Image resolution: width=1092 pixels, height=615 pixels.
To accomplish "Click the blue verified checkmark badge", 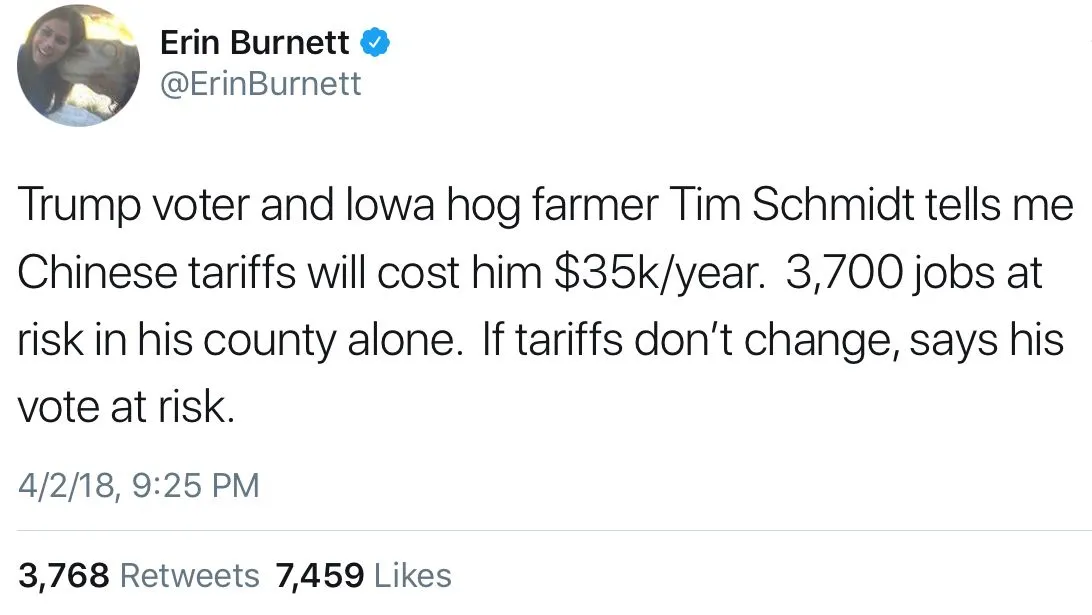I will point(375,42).
